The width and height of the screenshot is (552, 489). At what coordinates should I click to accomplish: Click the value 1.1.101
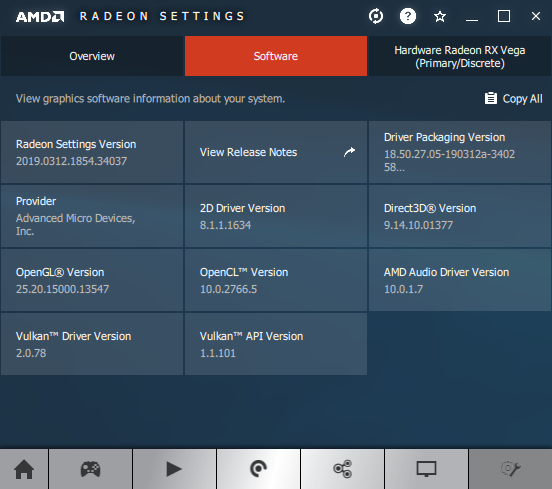pyautogui.click(x=218, y=353)
